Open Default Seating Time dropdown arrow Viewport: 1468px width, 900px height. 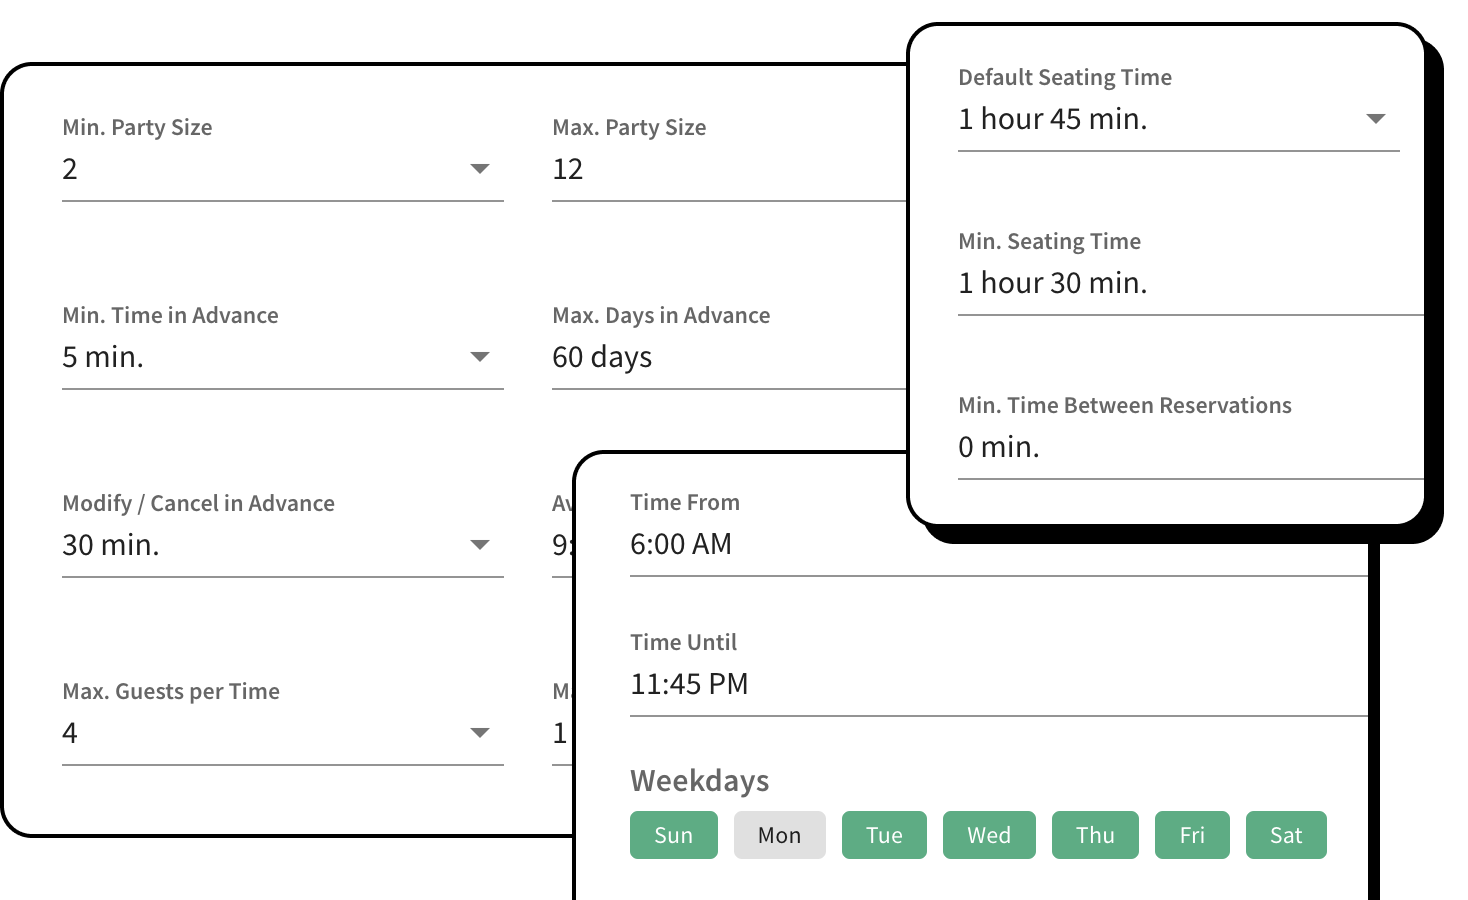tap(1376, 119)
